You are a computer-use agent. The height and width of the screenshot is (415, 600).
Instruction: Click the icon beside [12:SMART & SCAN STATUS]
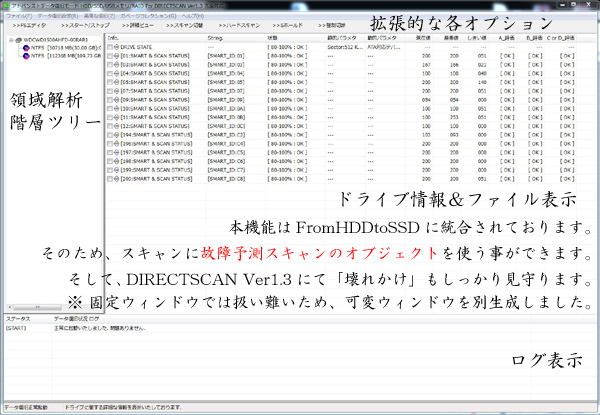coord(116,126)
